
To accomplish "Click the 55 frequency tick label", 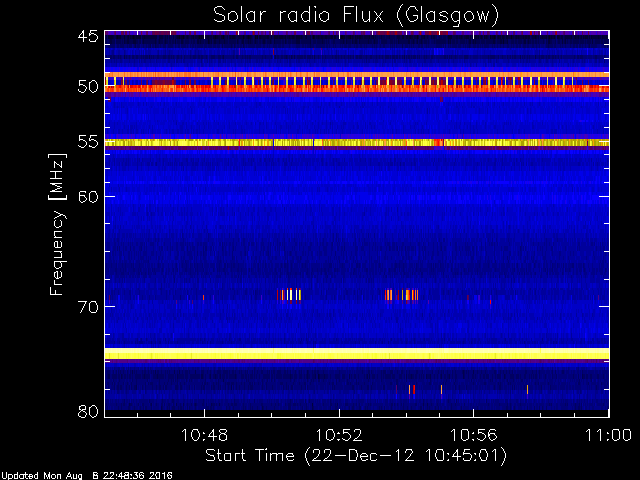I will 88,142.
